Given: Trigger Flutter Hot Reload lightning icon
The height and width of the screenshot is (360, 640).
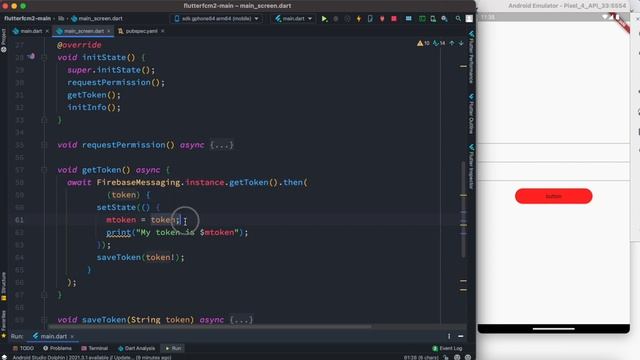Looking at the screenshot, I should 359,19.
